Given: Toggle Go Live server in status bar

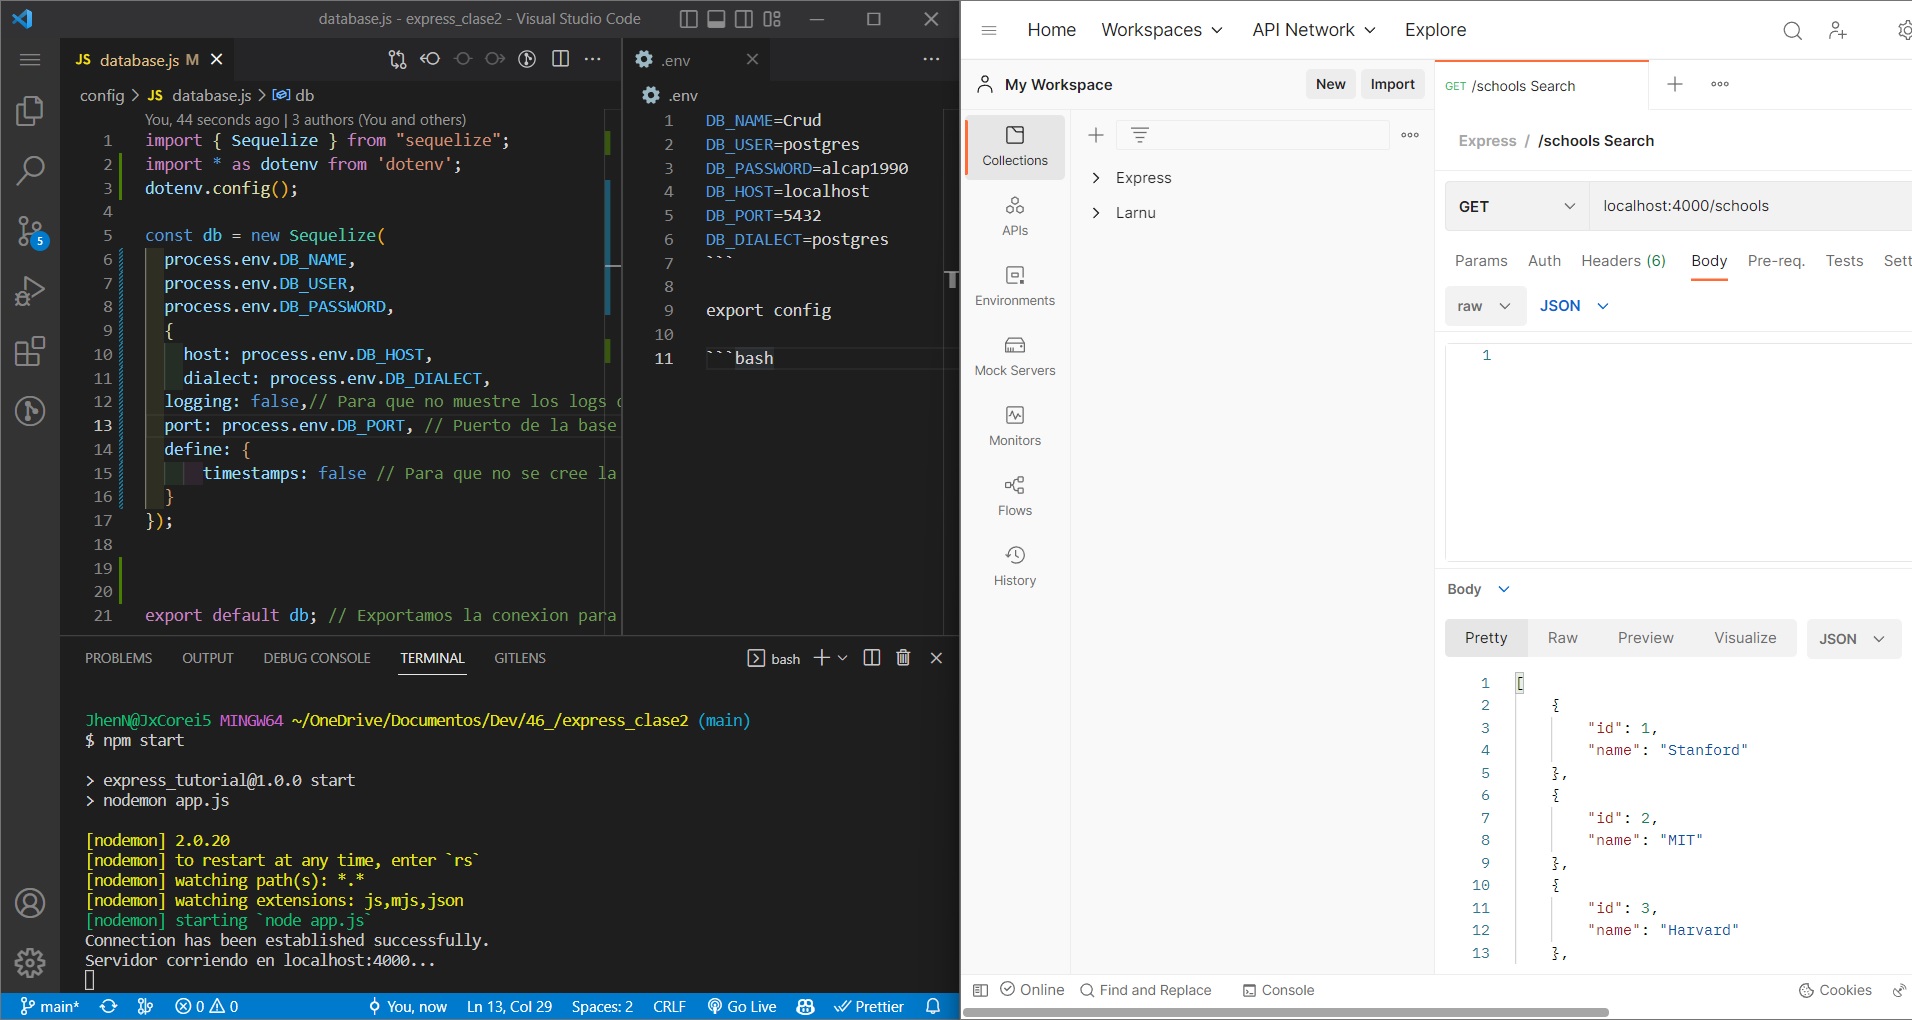Looking at the screenshot, I should (x=742, y=1006).
